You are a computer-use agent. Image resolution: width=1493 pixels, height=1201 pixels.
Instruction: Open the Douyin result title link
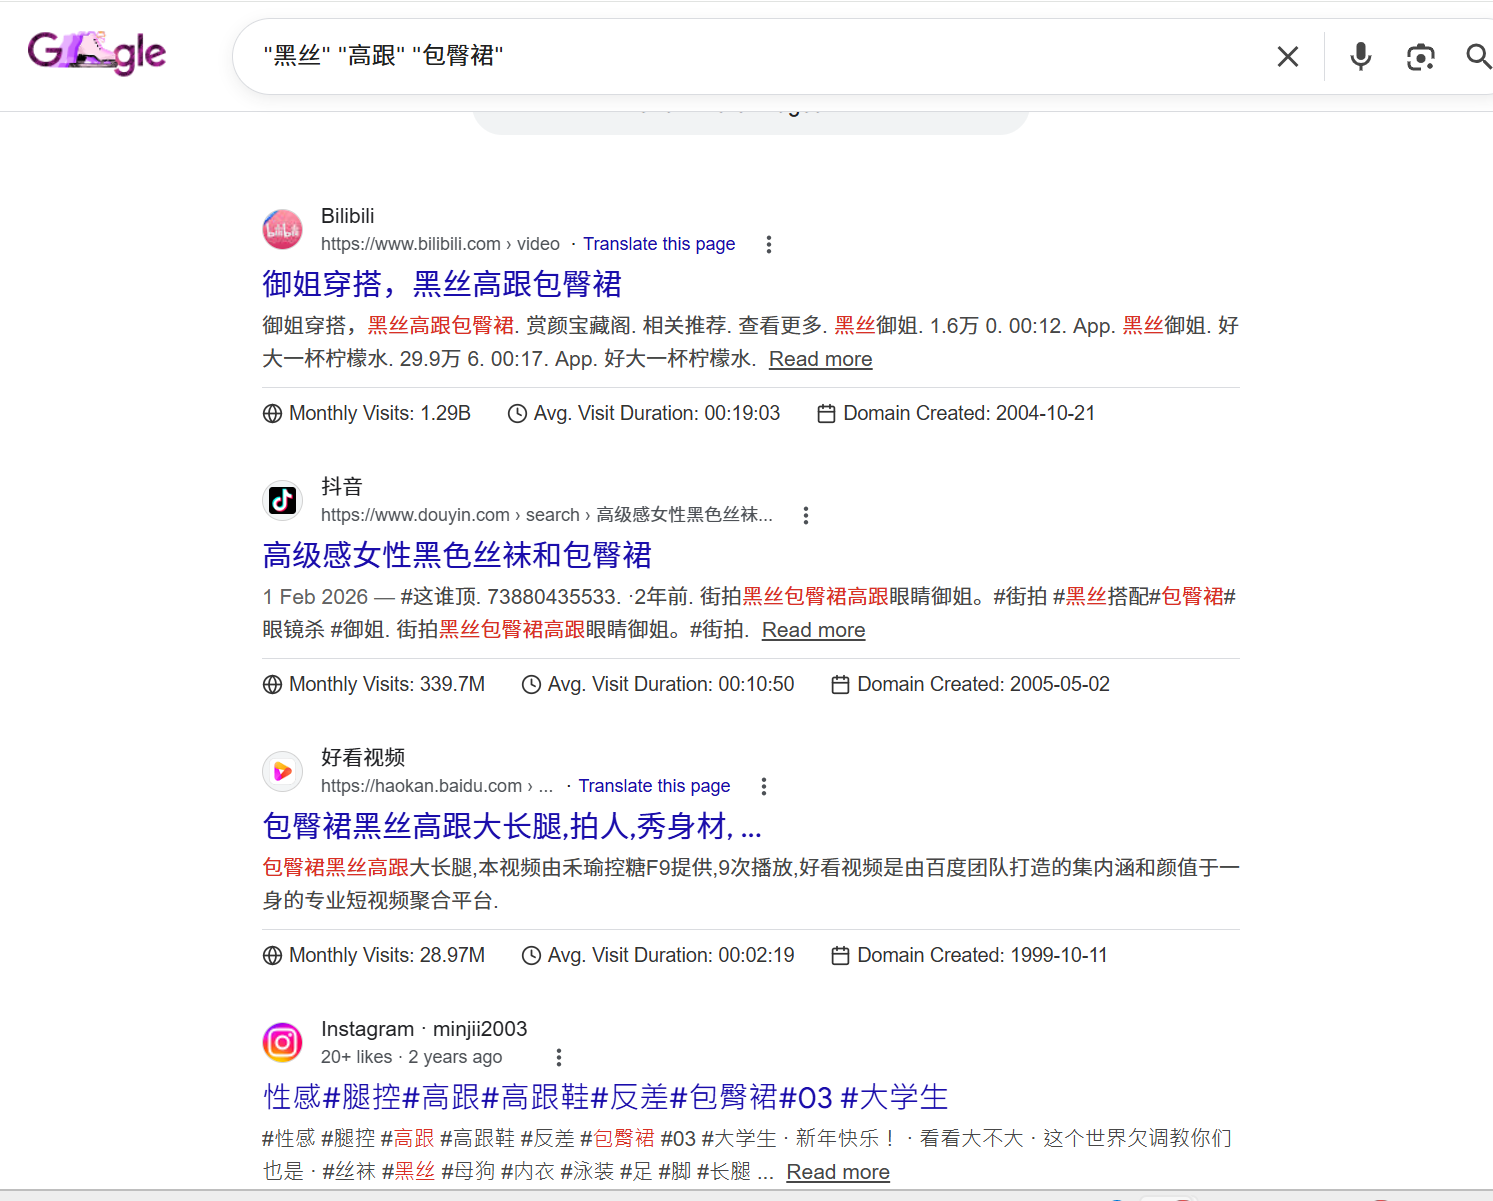pos(456,556)
